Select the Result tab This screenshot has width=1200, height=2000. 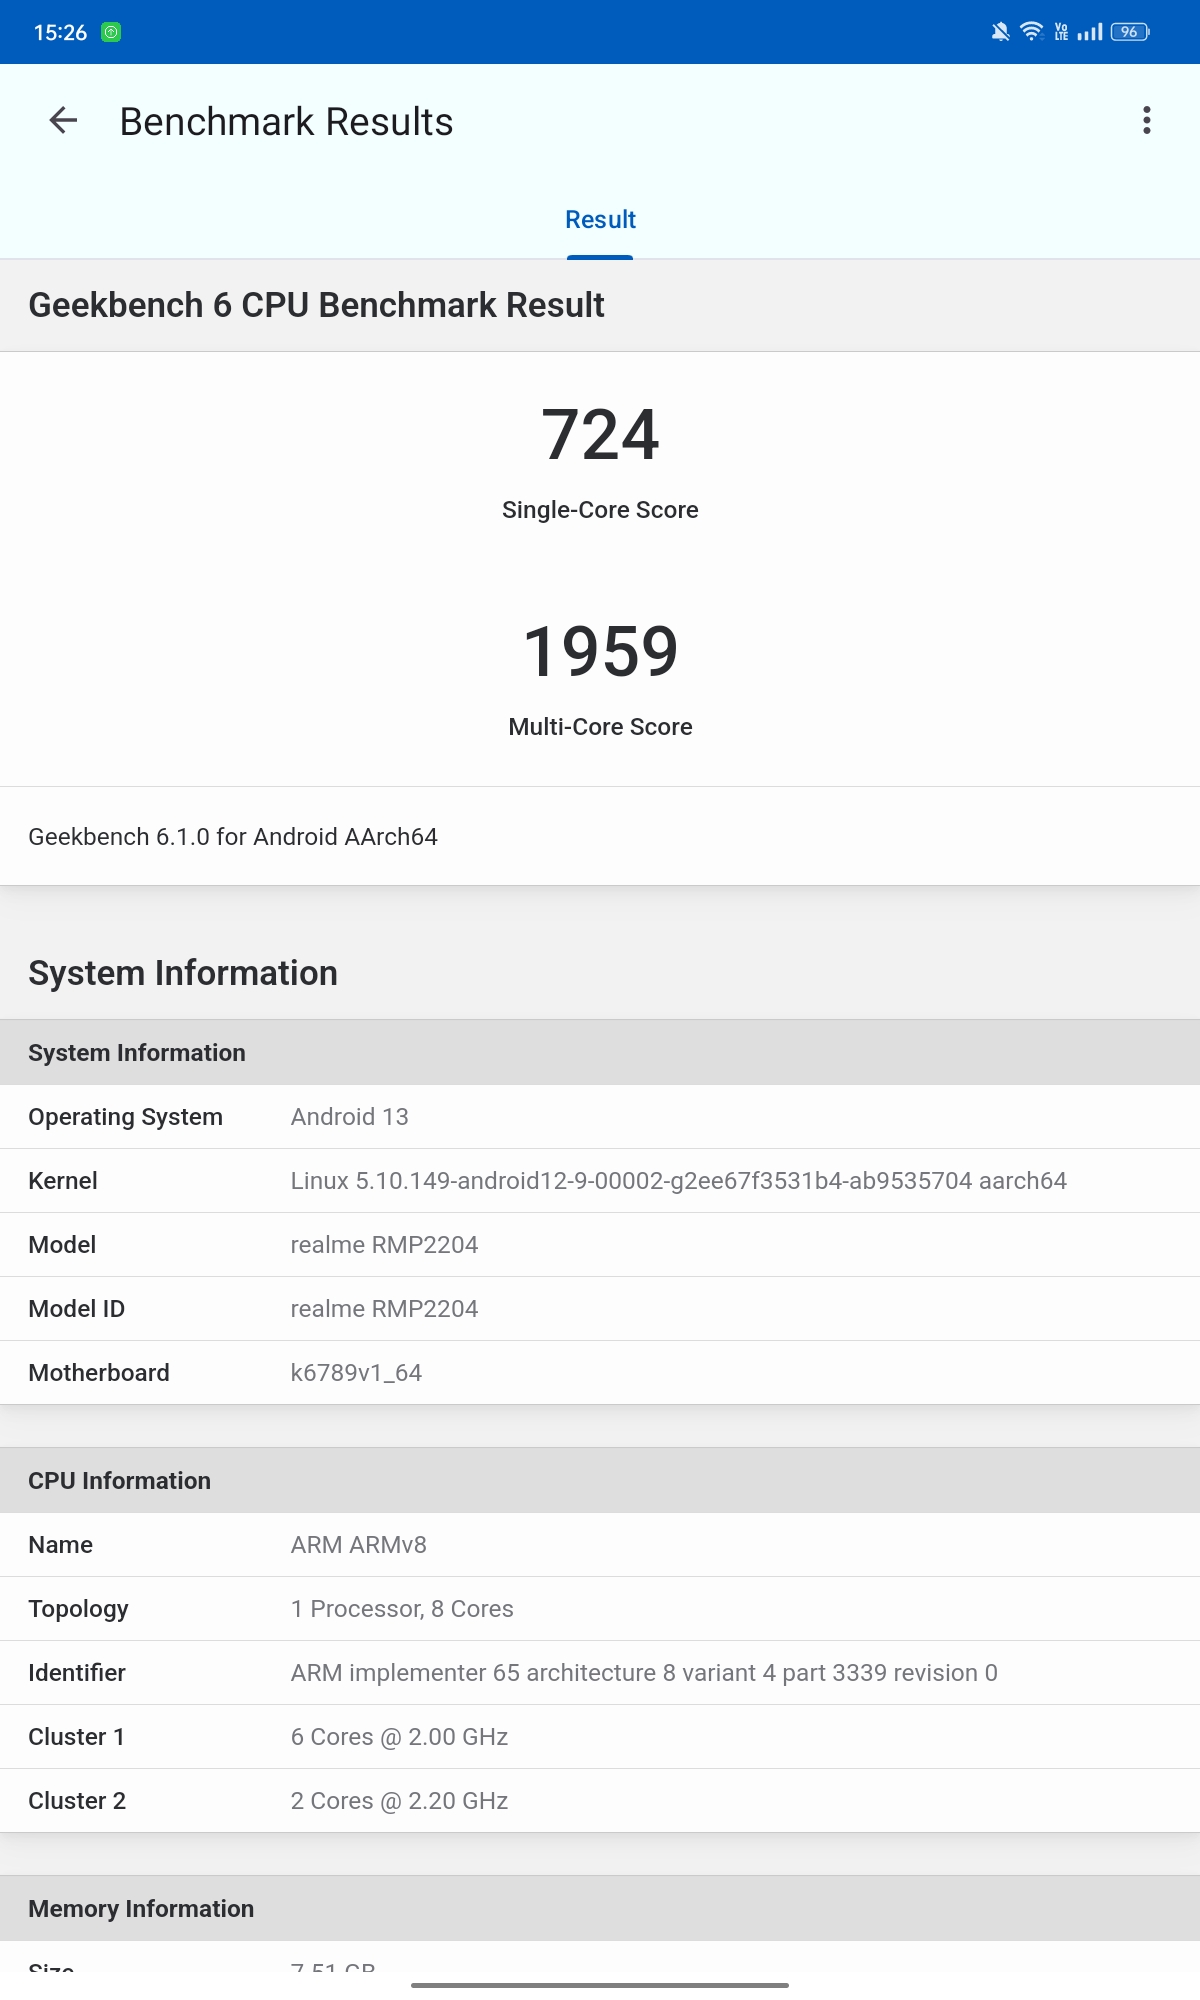point(600,220)
